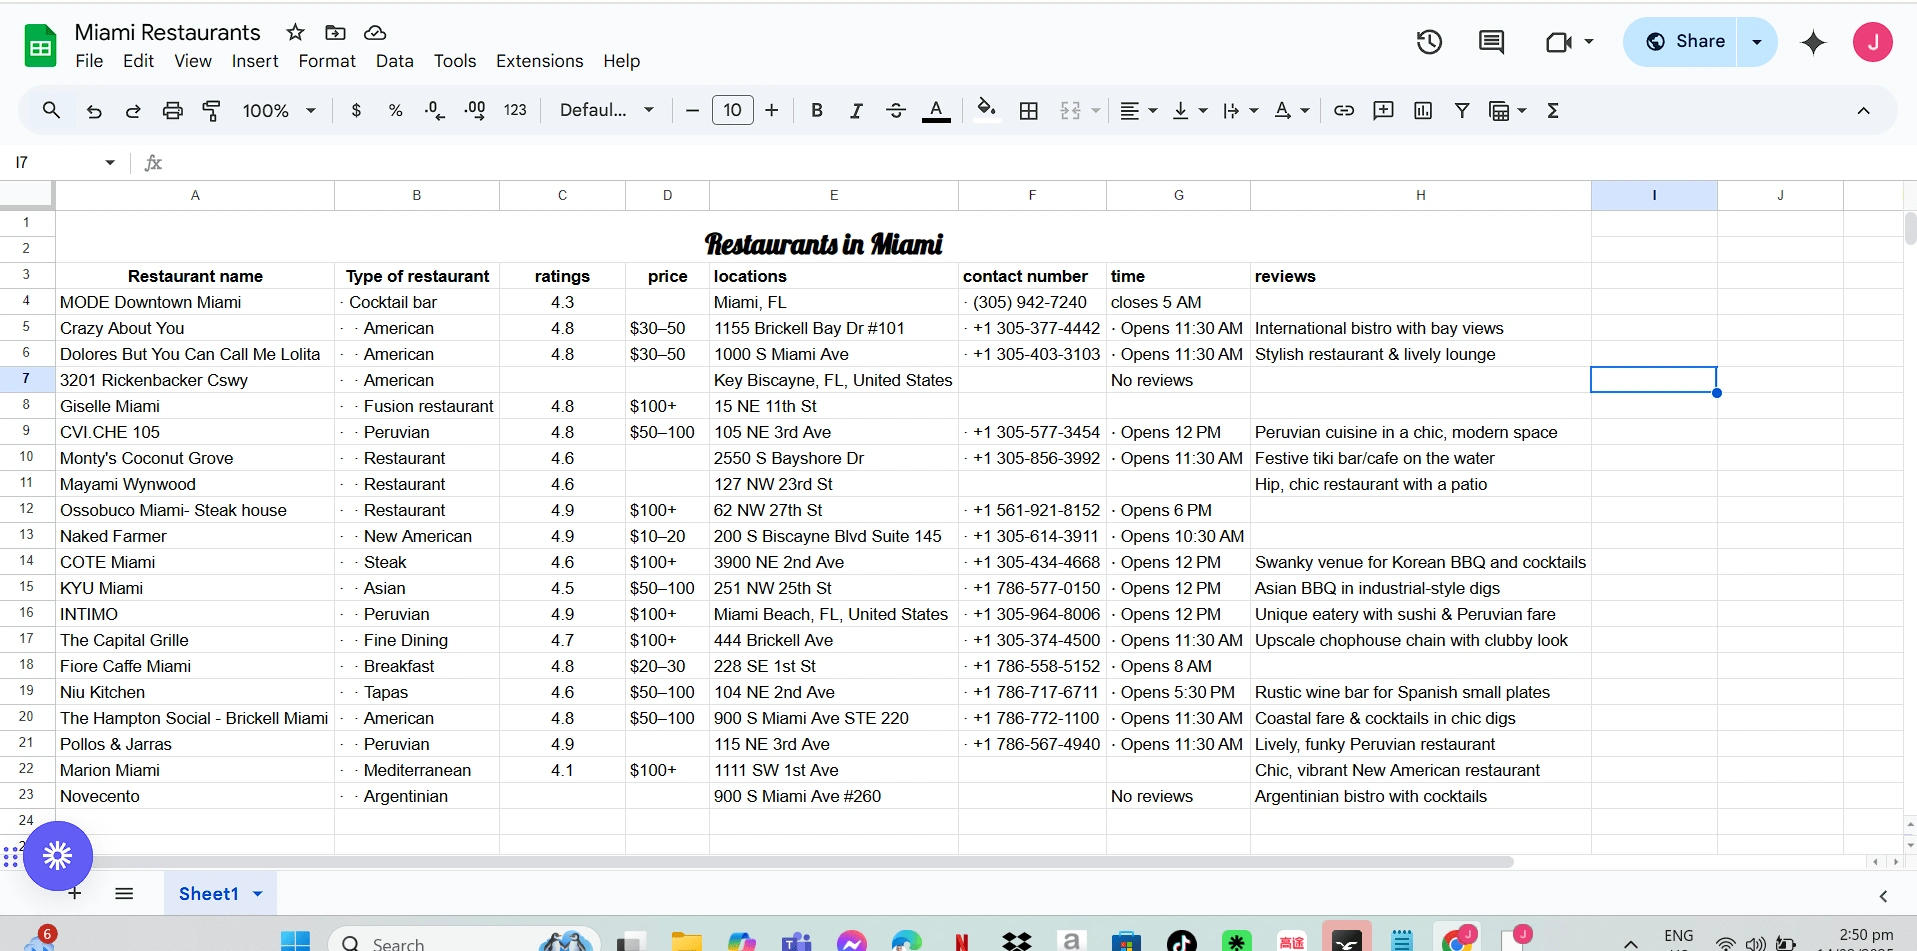The image size is (1917, 951).
Task: Expand the Sheet1 tab options arrow
Action: coord(258,894)
